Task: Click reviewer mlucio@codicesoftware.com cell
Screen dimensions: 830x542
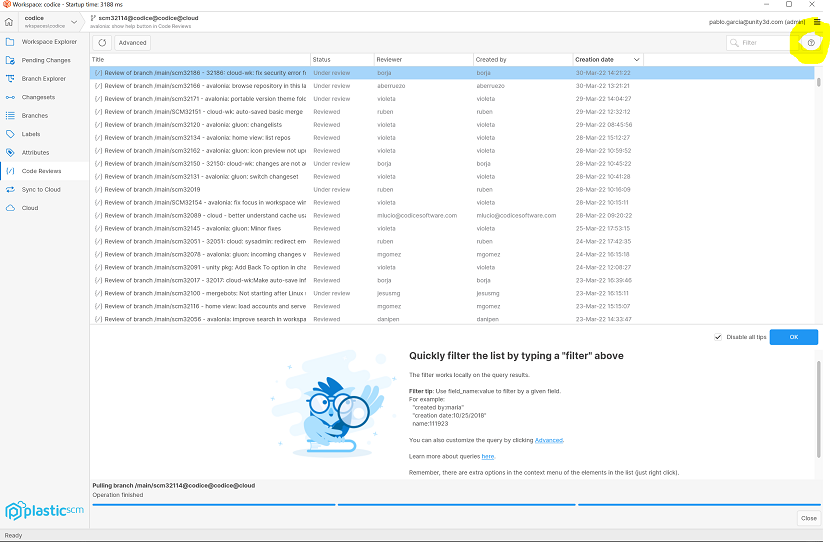Action: click(417, 215)
